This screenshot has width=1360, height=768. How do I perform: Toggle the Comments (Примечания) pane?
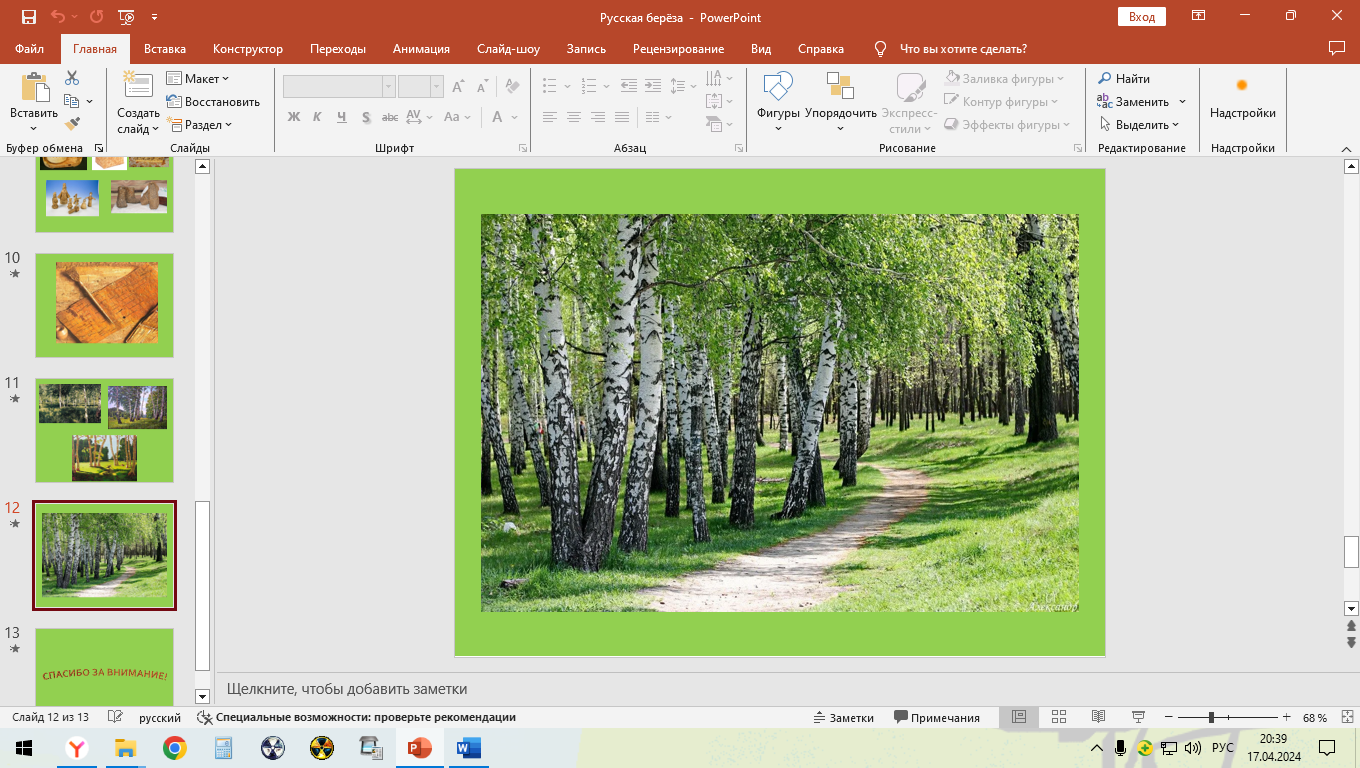[937, 717]
